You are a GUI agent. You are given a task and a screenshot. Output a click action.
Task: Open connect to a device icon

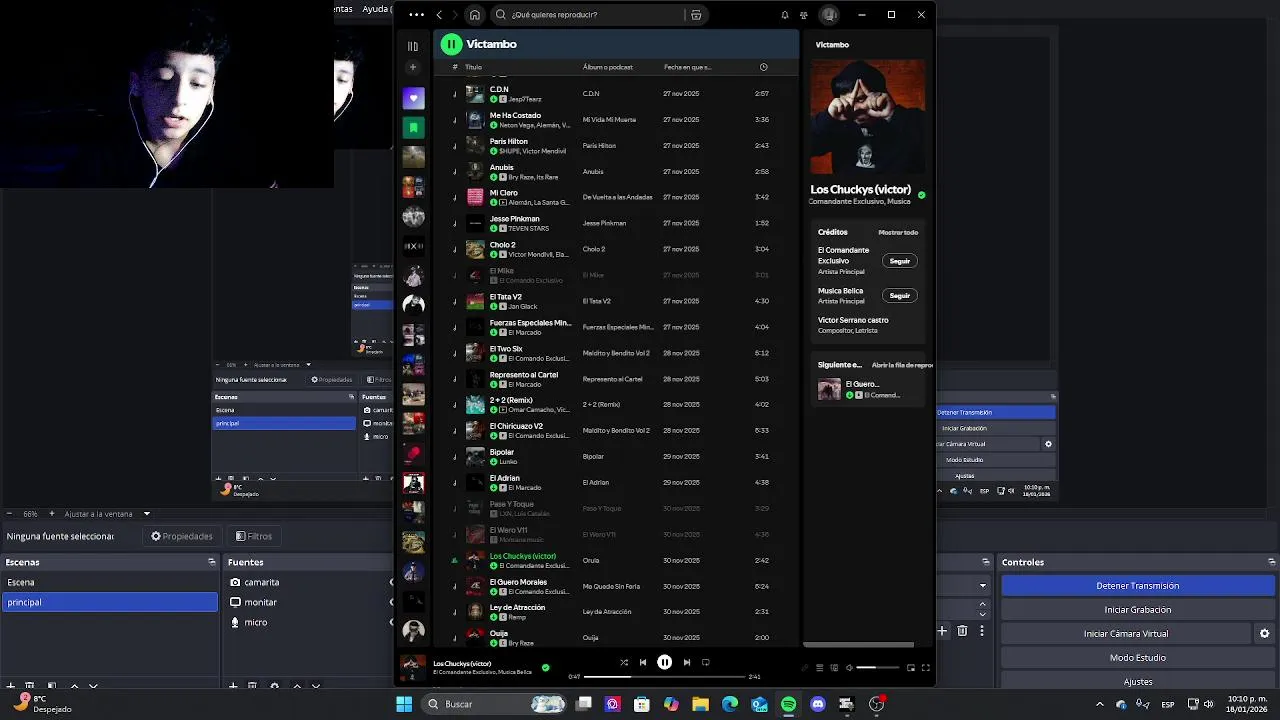pyautogui.click(x=835, y=668)
